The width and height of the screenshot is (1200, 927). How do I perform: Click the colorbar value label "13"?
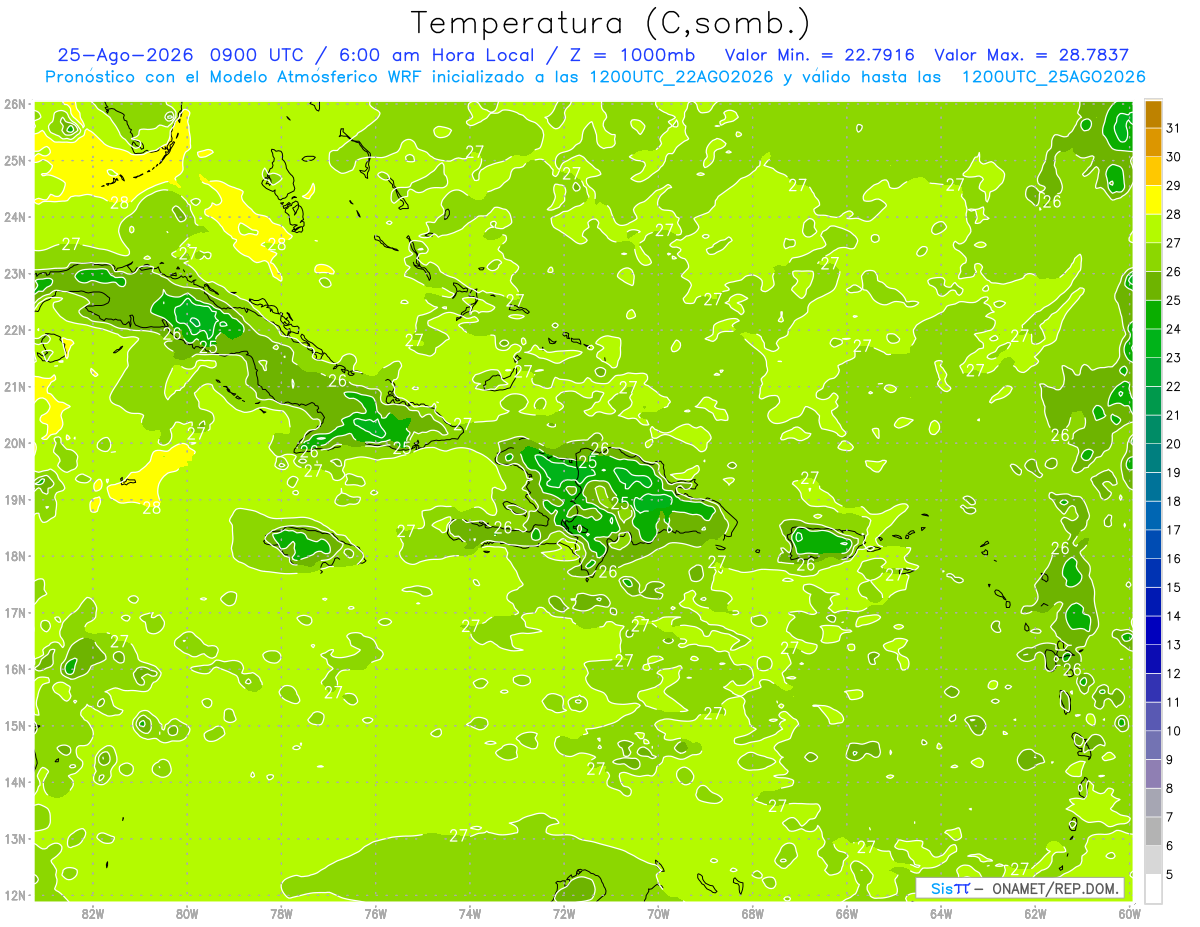pos(1174,644)
